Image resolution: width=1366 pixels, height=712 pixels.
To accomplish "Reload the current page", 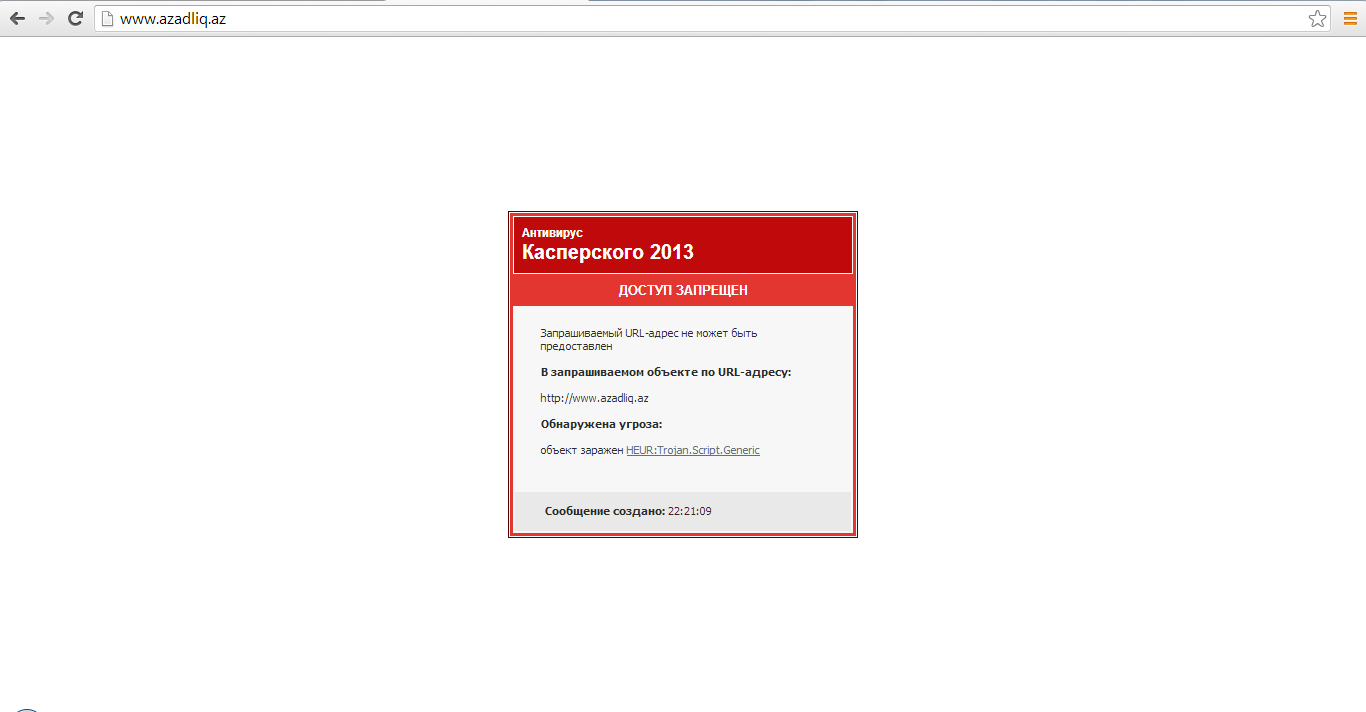I will pos(75,18).
